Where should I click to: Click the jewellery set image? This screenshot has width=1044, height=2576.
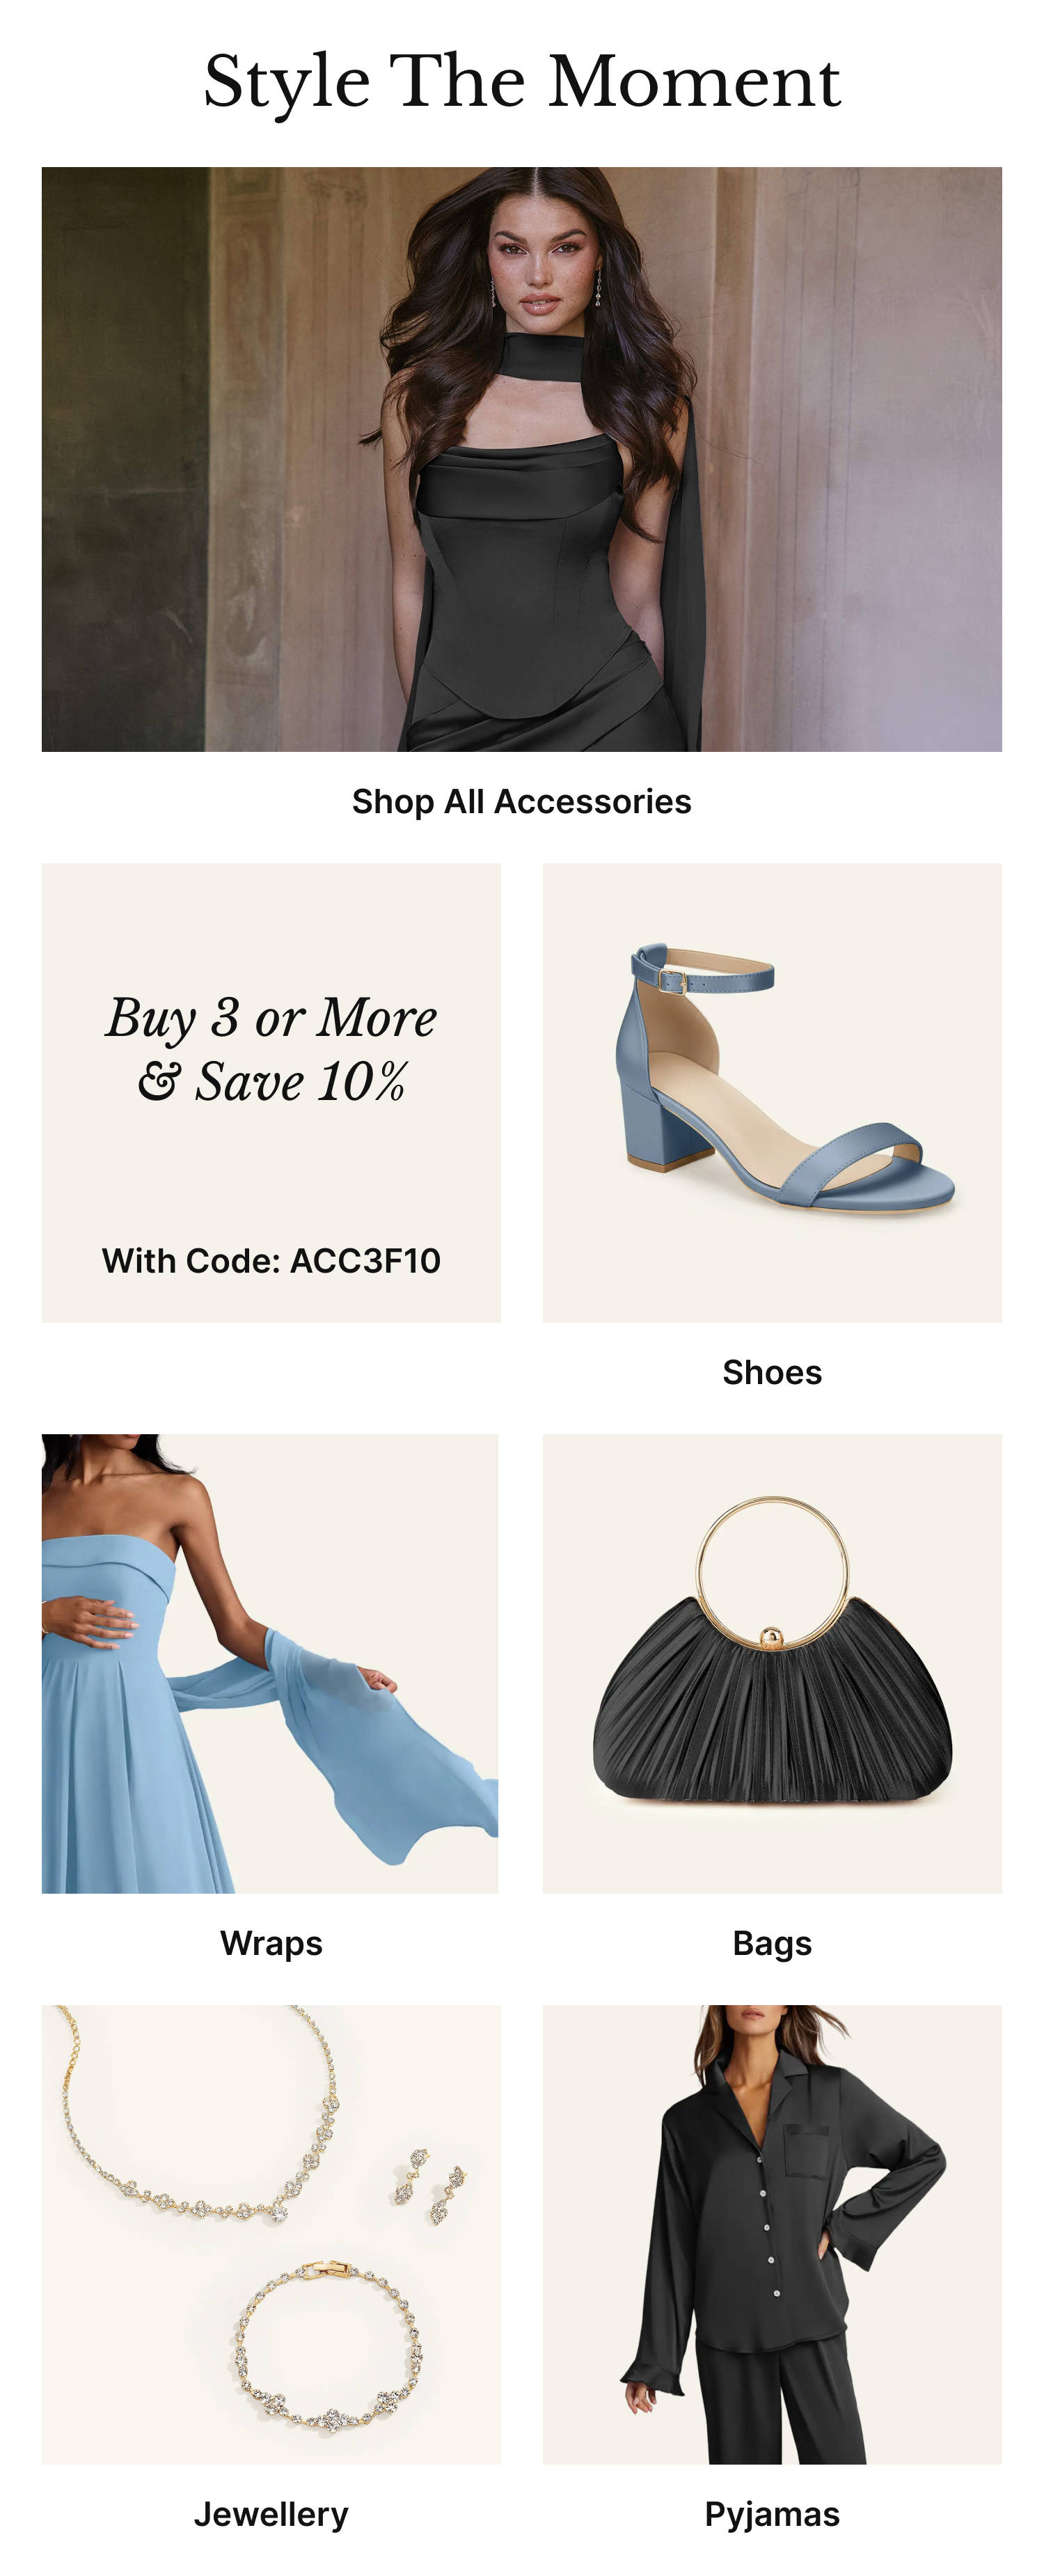[x=271, y=2234]
